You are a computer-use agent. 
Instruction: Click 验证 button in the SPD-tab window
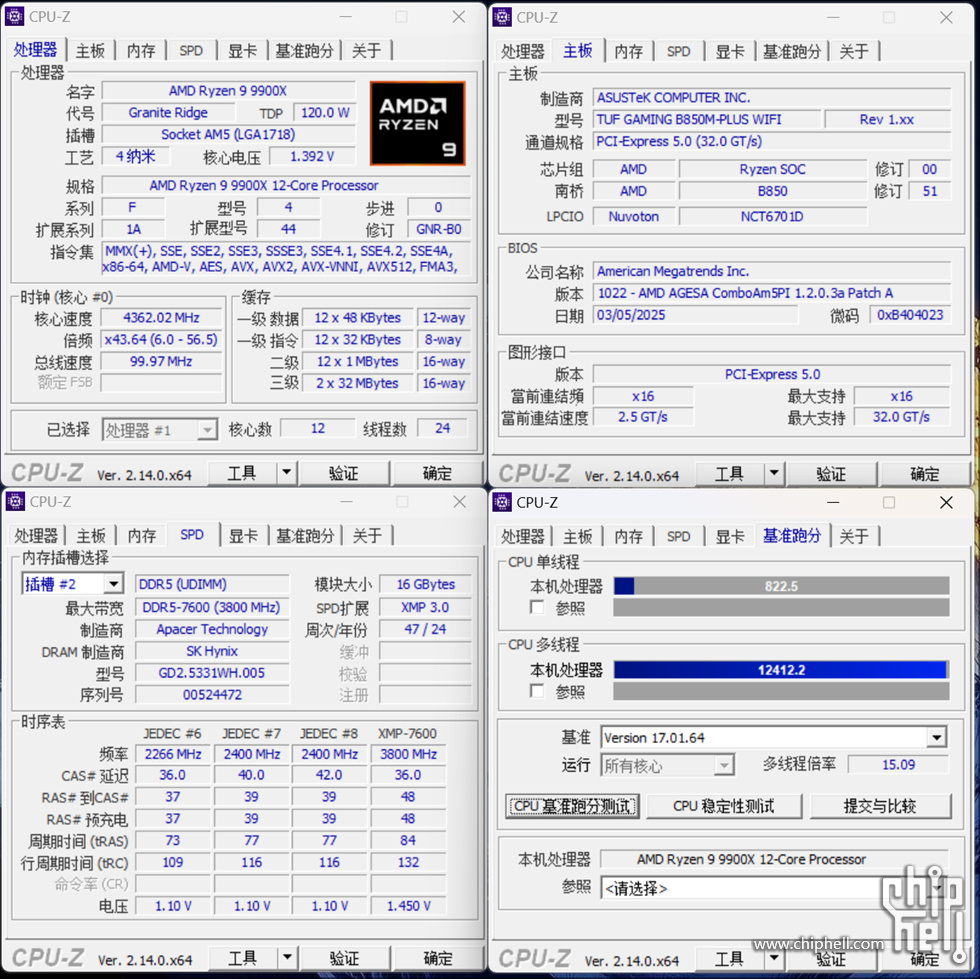tap(344, 957)
